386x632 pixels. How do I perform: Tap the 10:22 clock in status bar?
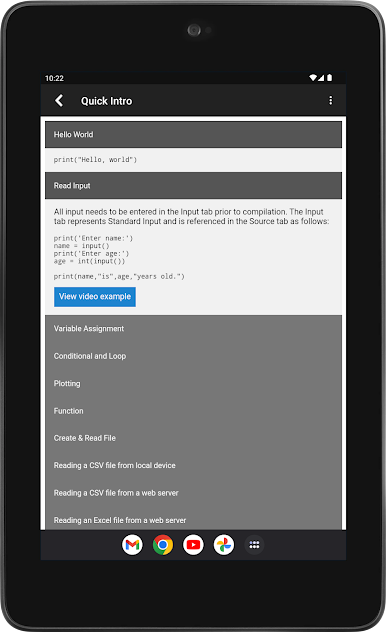54,78
